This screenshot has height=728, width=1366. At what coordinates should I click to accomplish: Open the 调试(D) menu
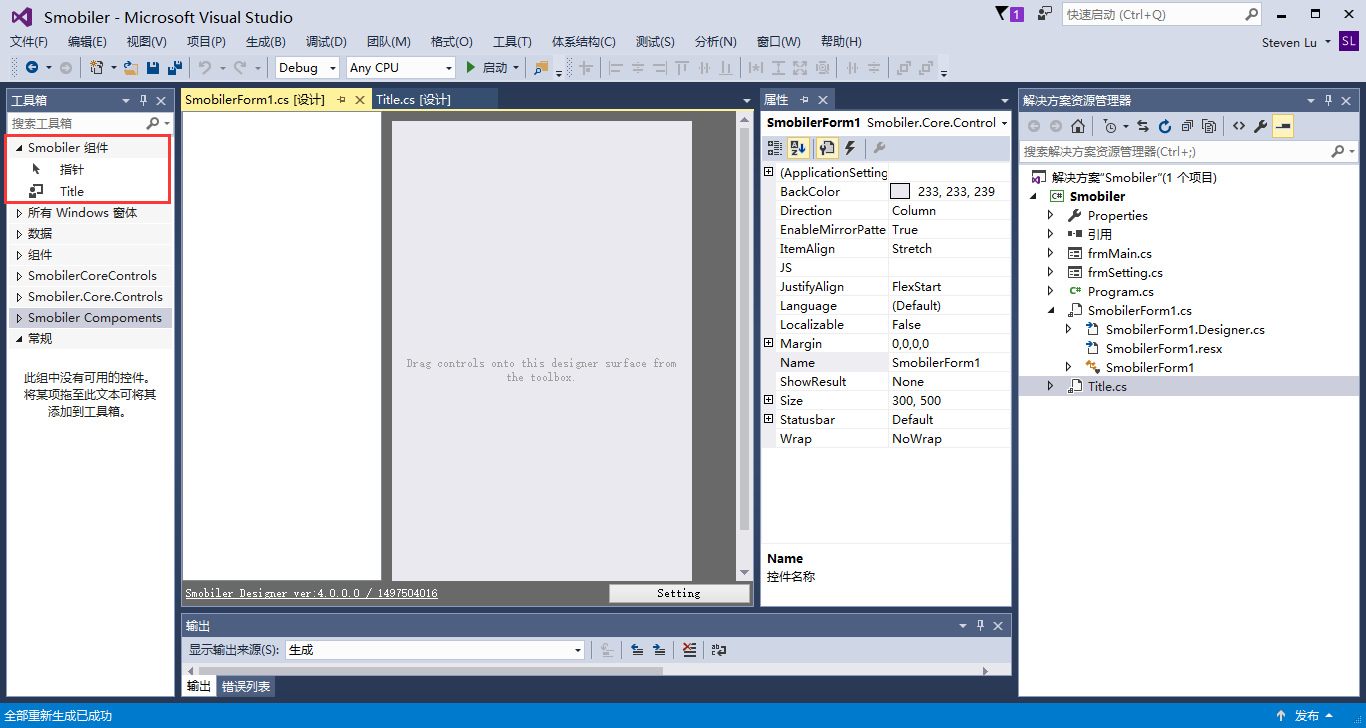[x=326, y=41]
